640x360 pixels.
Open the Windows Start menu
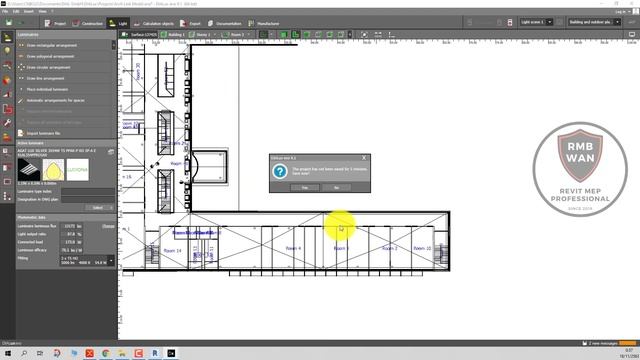[8, 353]
